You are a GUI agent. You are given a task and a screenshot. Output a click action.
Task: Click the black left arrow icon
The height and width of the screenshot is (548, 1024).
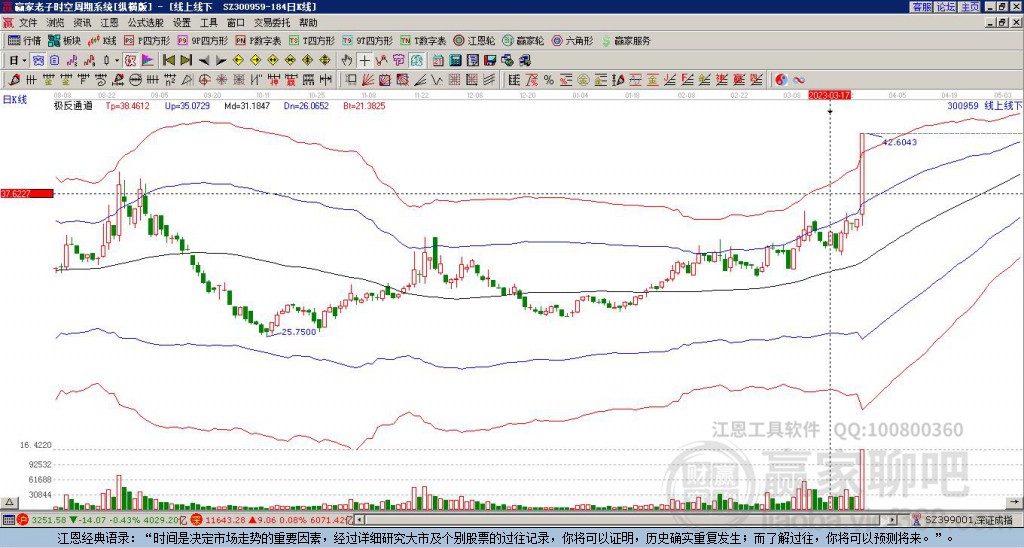click(x=204, y=61)
